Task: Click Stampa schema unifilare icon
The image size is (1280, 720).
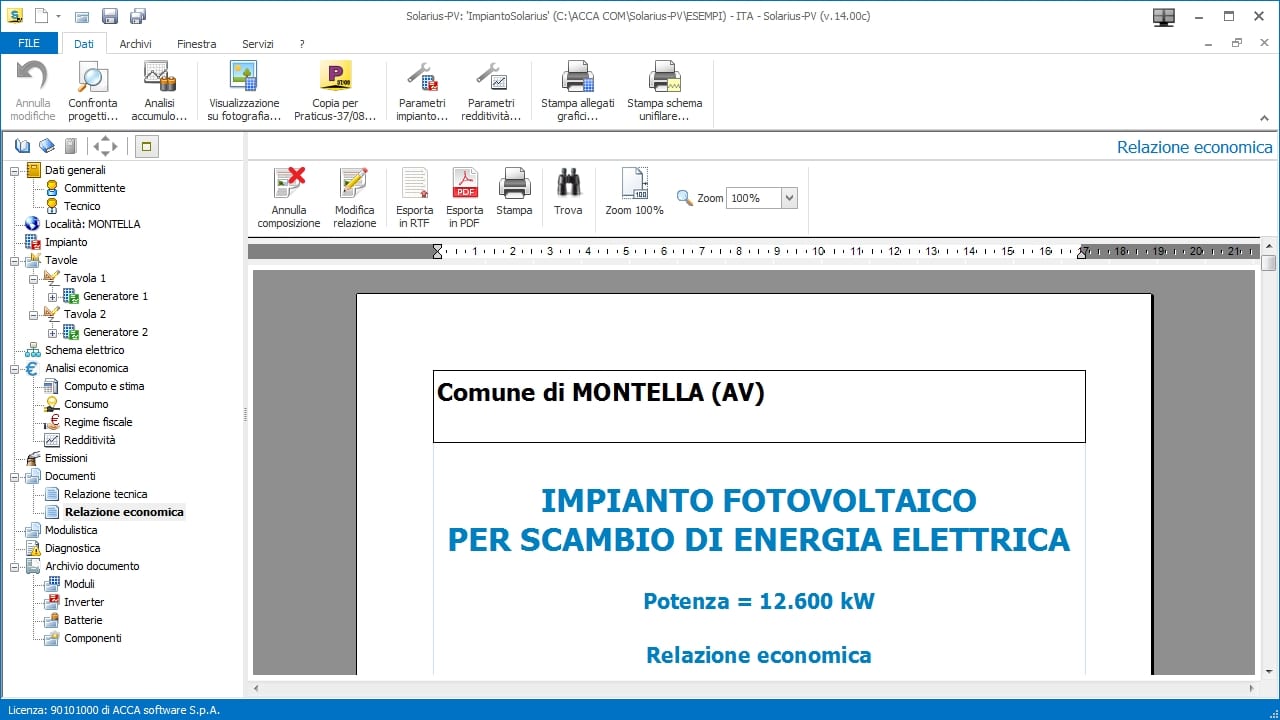Action: pos(664,90)
